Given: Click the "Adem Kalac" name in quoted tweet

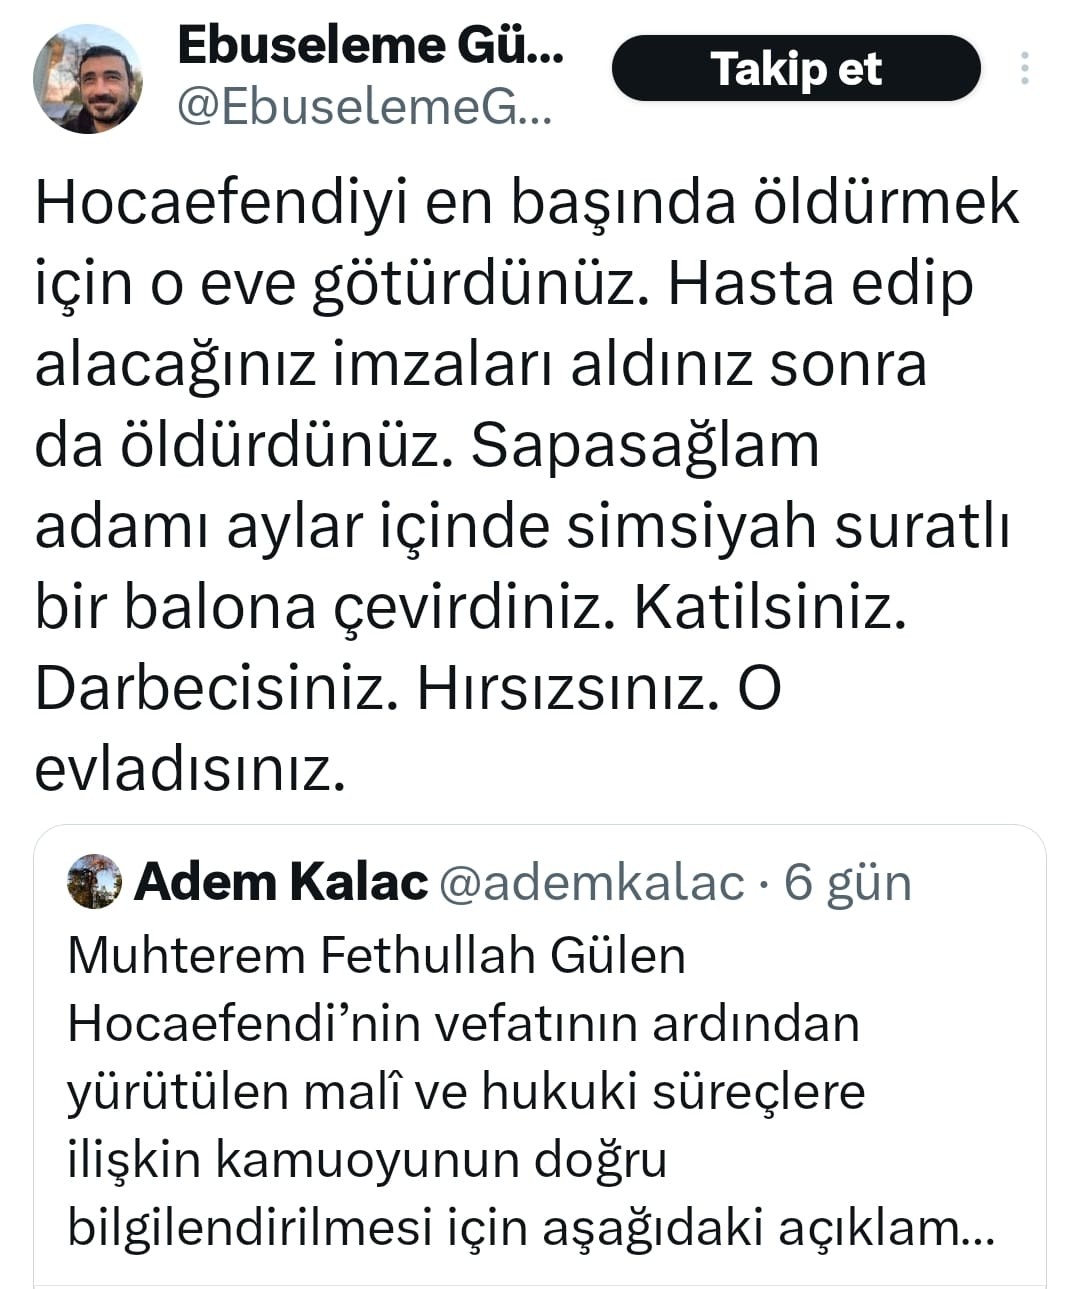Looking at the screenshot, I should tap(281, 882).
